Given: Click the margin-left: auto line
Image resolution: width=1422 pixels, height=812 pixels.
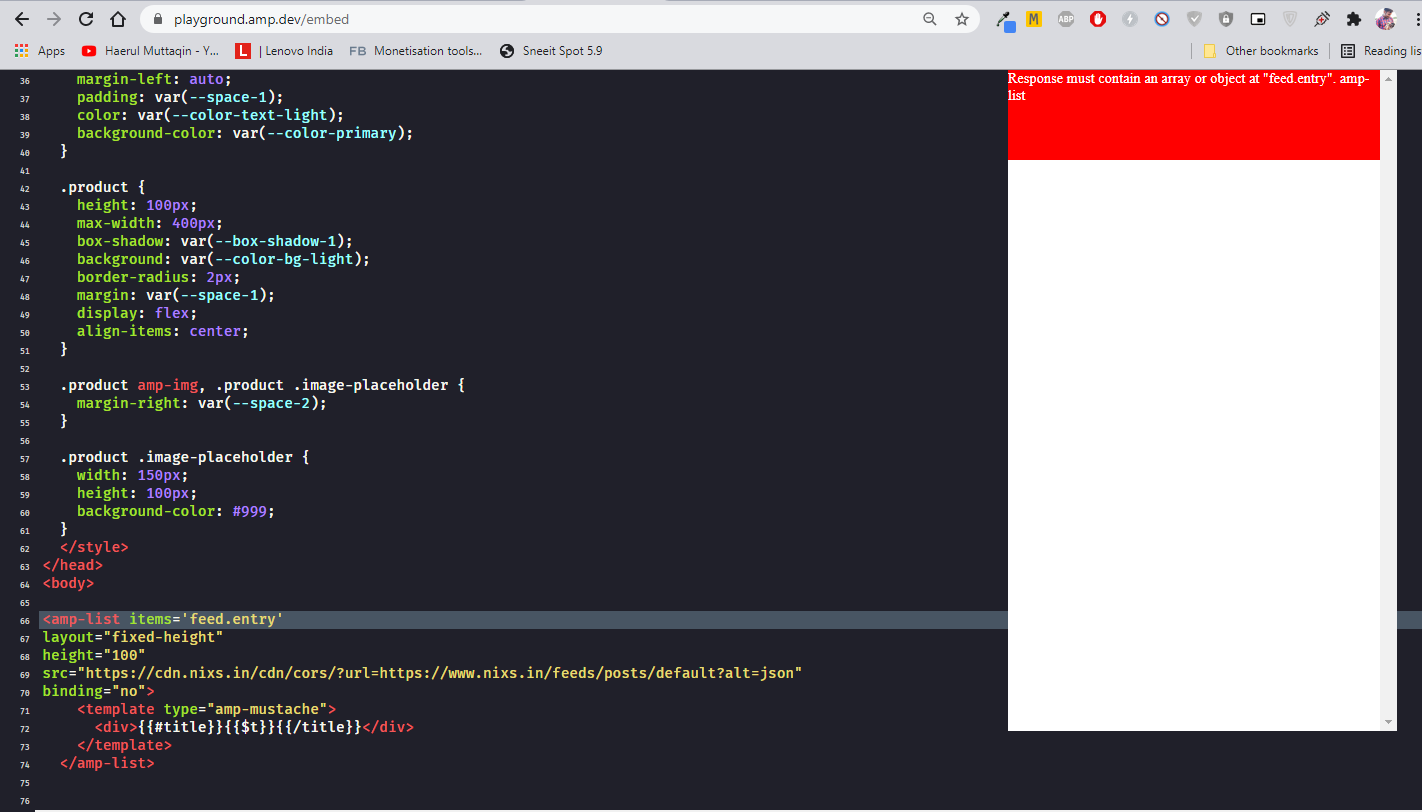Looking at the screenshot, I should coord(154,79).
